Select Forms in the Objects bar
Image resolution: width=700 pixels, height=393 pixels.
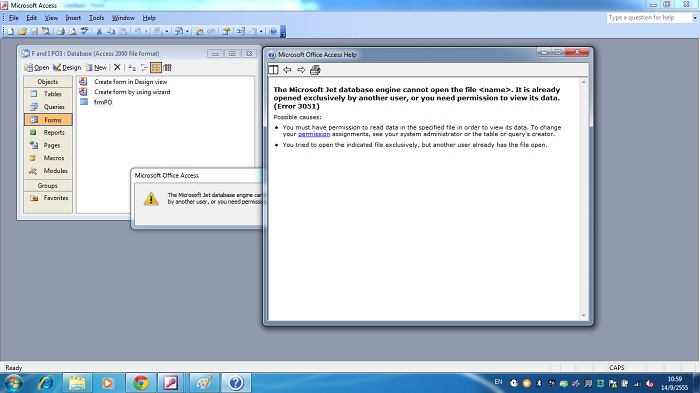pyautogui.click(x=48, y=120)
